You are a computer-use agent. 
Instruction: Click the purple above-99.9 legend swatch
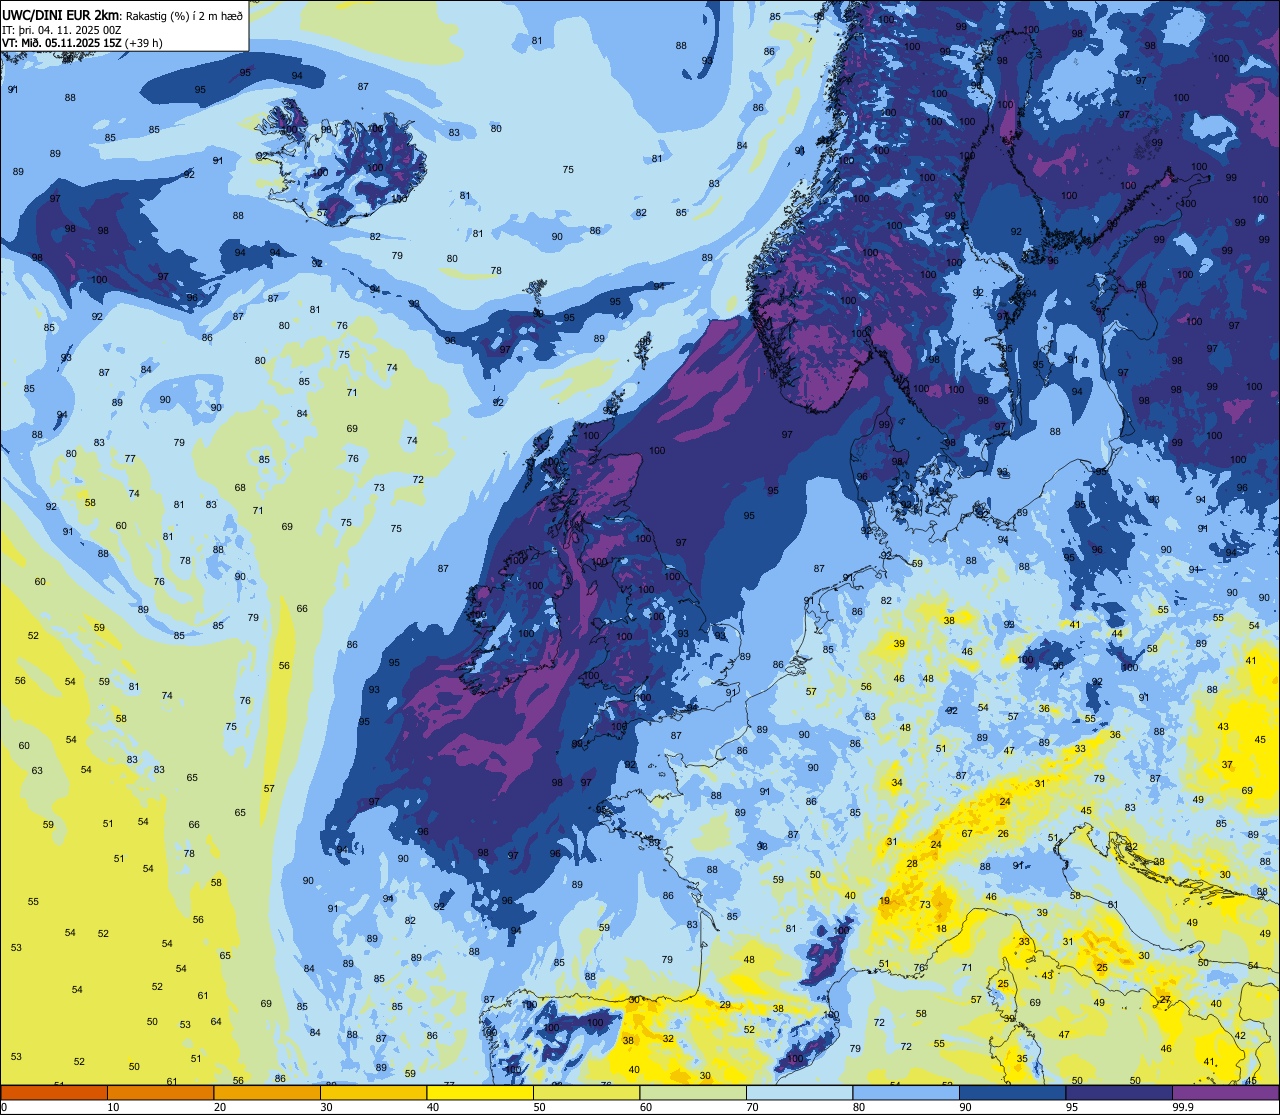1225,1092
